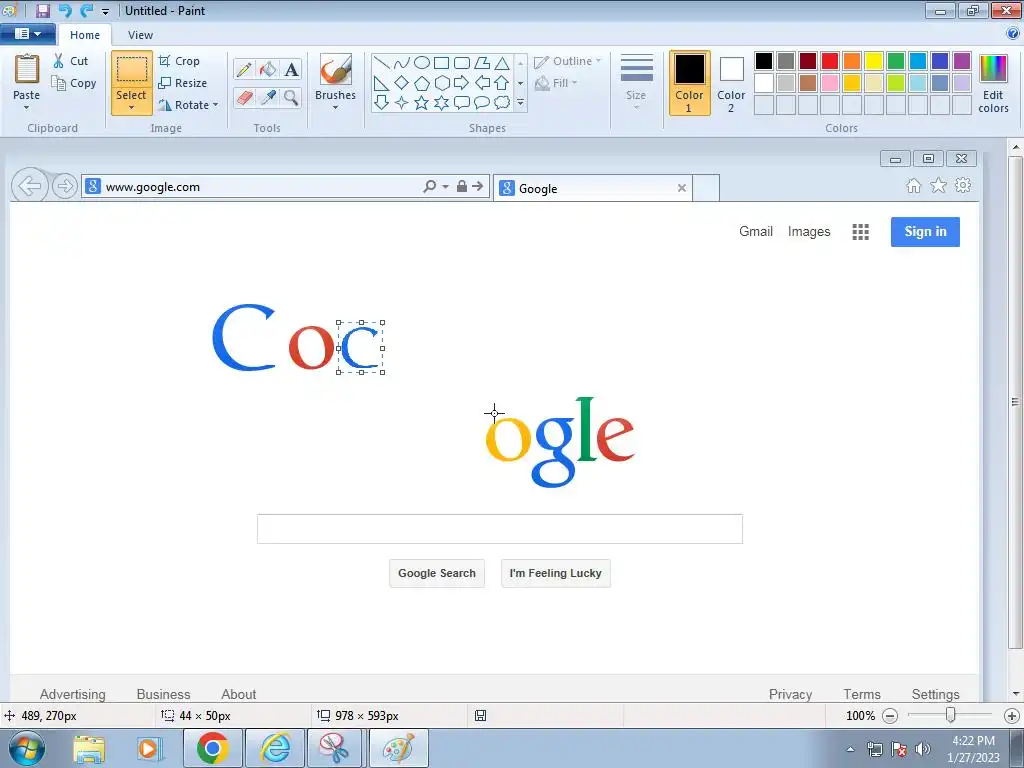
Task: Click the Brushes tool icon
Action: 336,69
